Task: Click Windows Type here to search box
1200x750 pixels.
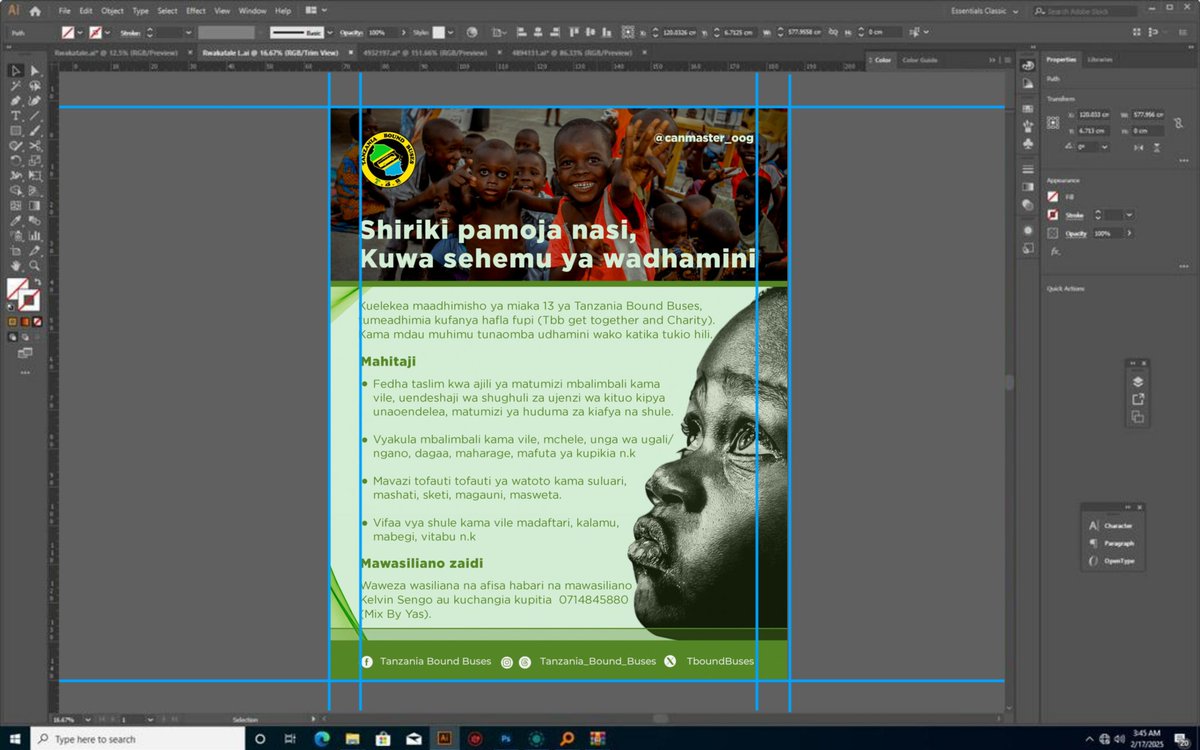Action: pyautogui.click(x=138, y=739)
